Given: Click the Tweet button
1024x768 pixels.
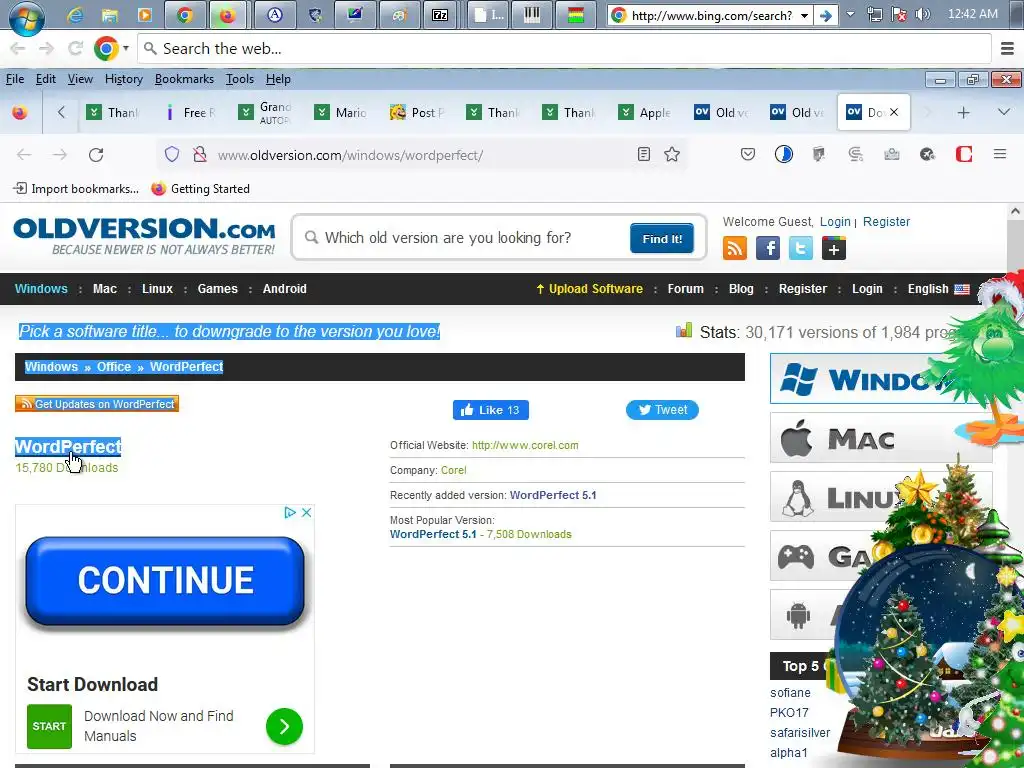Looking at the screenshot, I should click(662, 410).
